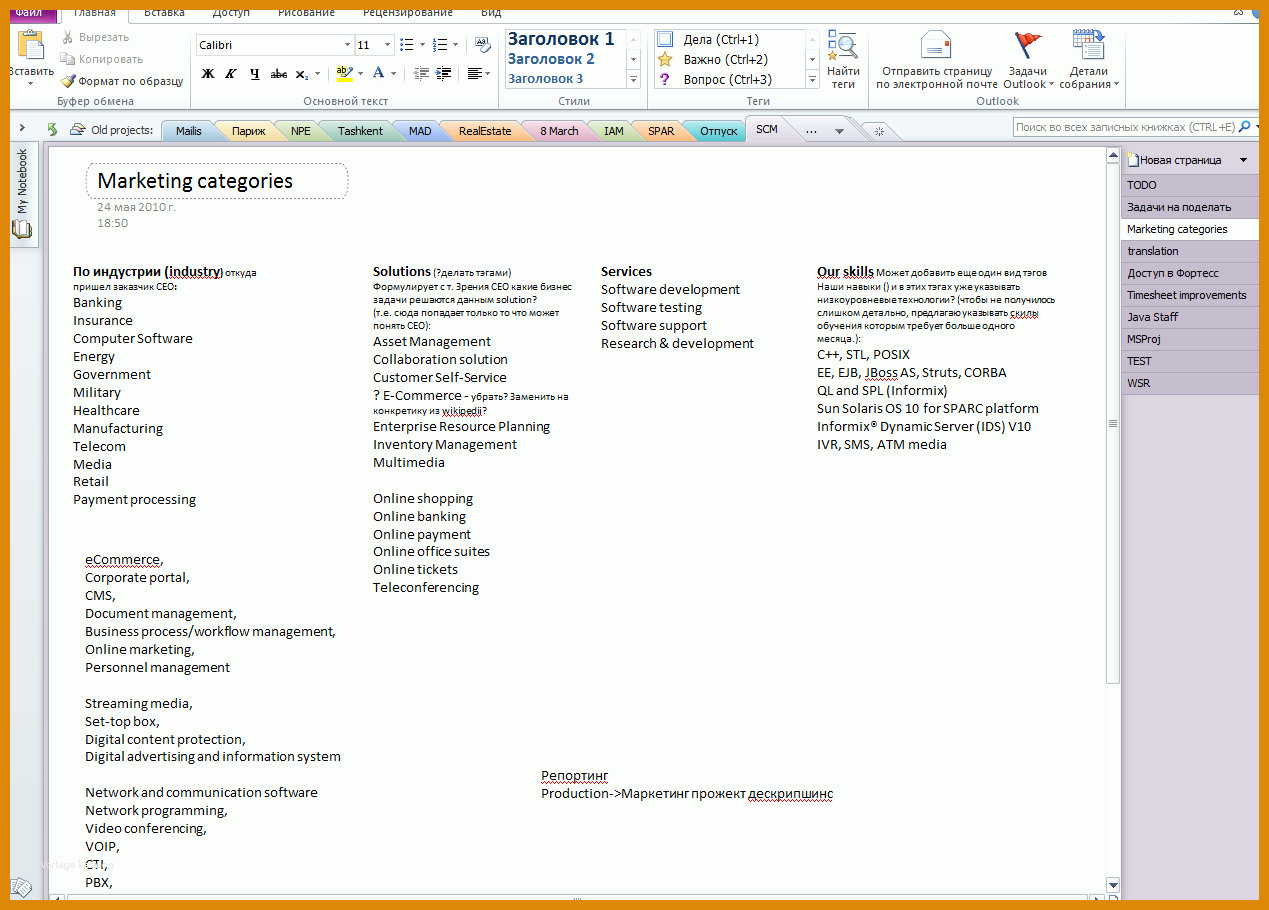Screen dimensions: 1269x910
Task: Toggle italic К formatting
Action: [x=231, y=73]
